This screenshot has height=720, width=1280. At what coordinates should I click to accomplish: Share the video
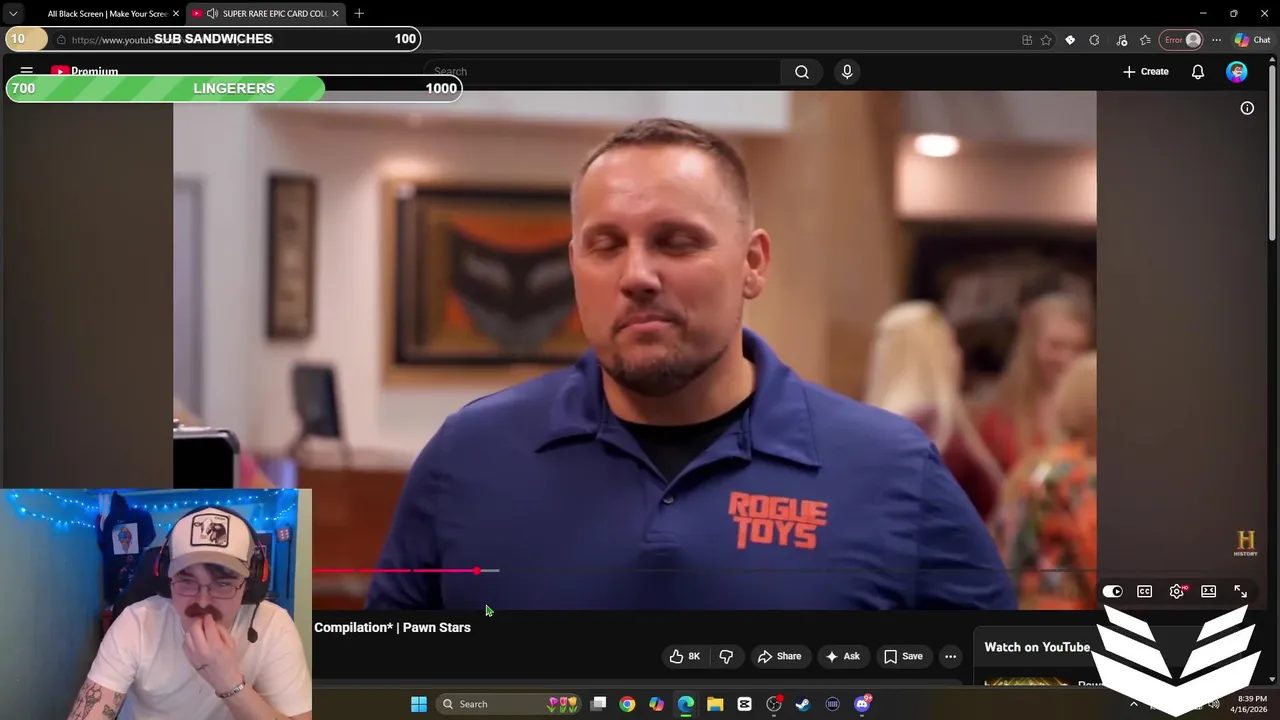point(780,656)
